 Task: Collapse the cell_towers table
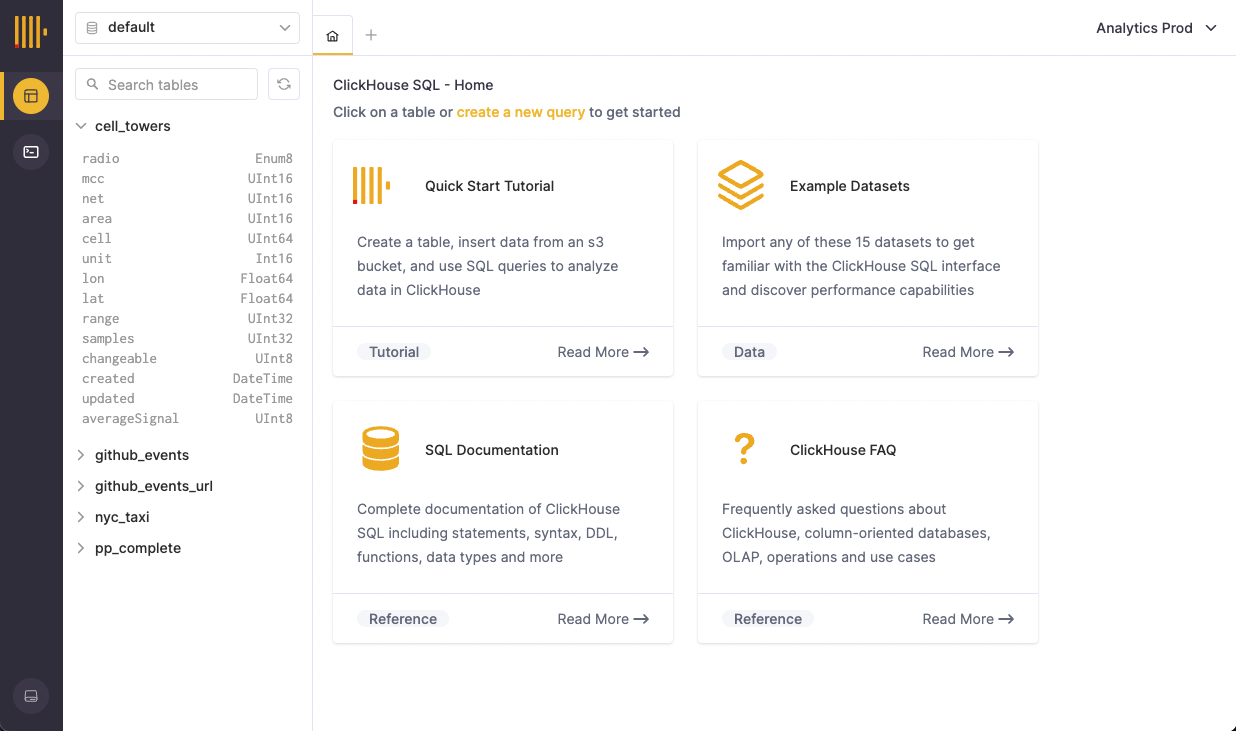[82, 126]
